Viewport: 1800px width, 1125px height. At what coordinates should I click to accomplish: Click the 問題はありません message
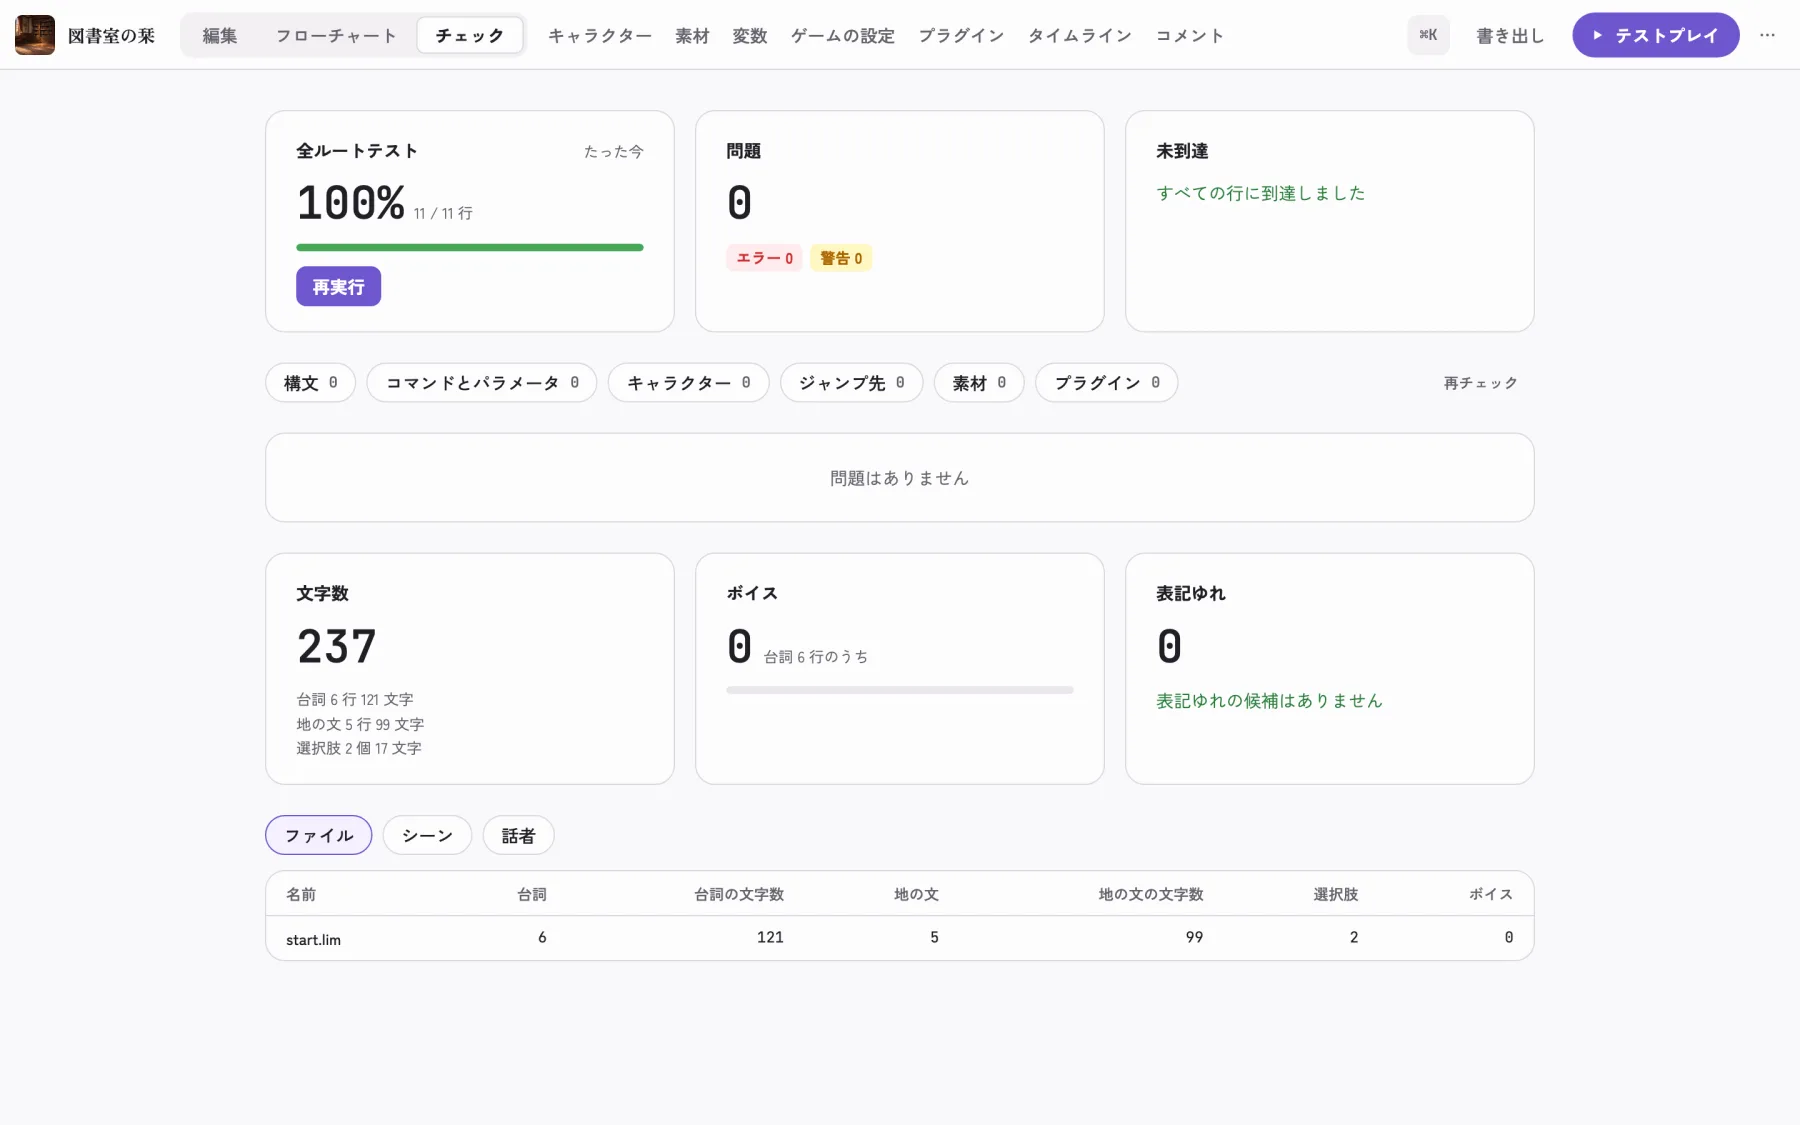point(900,478)
